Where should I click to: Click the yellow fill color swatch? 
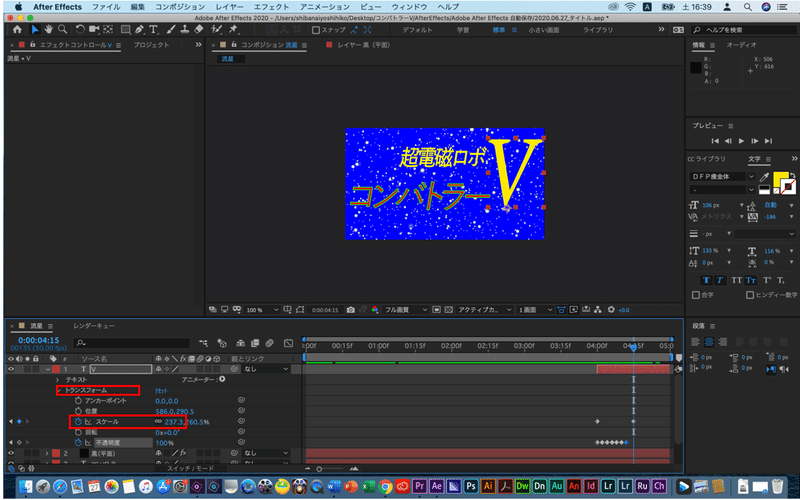pos(779,179)
